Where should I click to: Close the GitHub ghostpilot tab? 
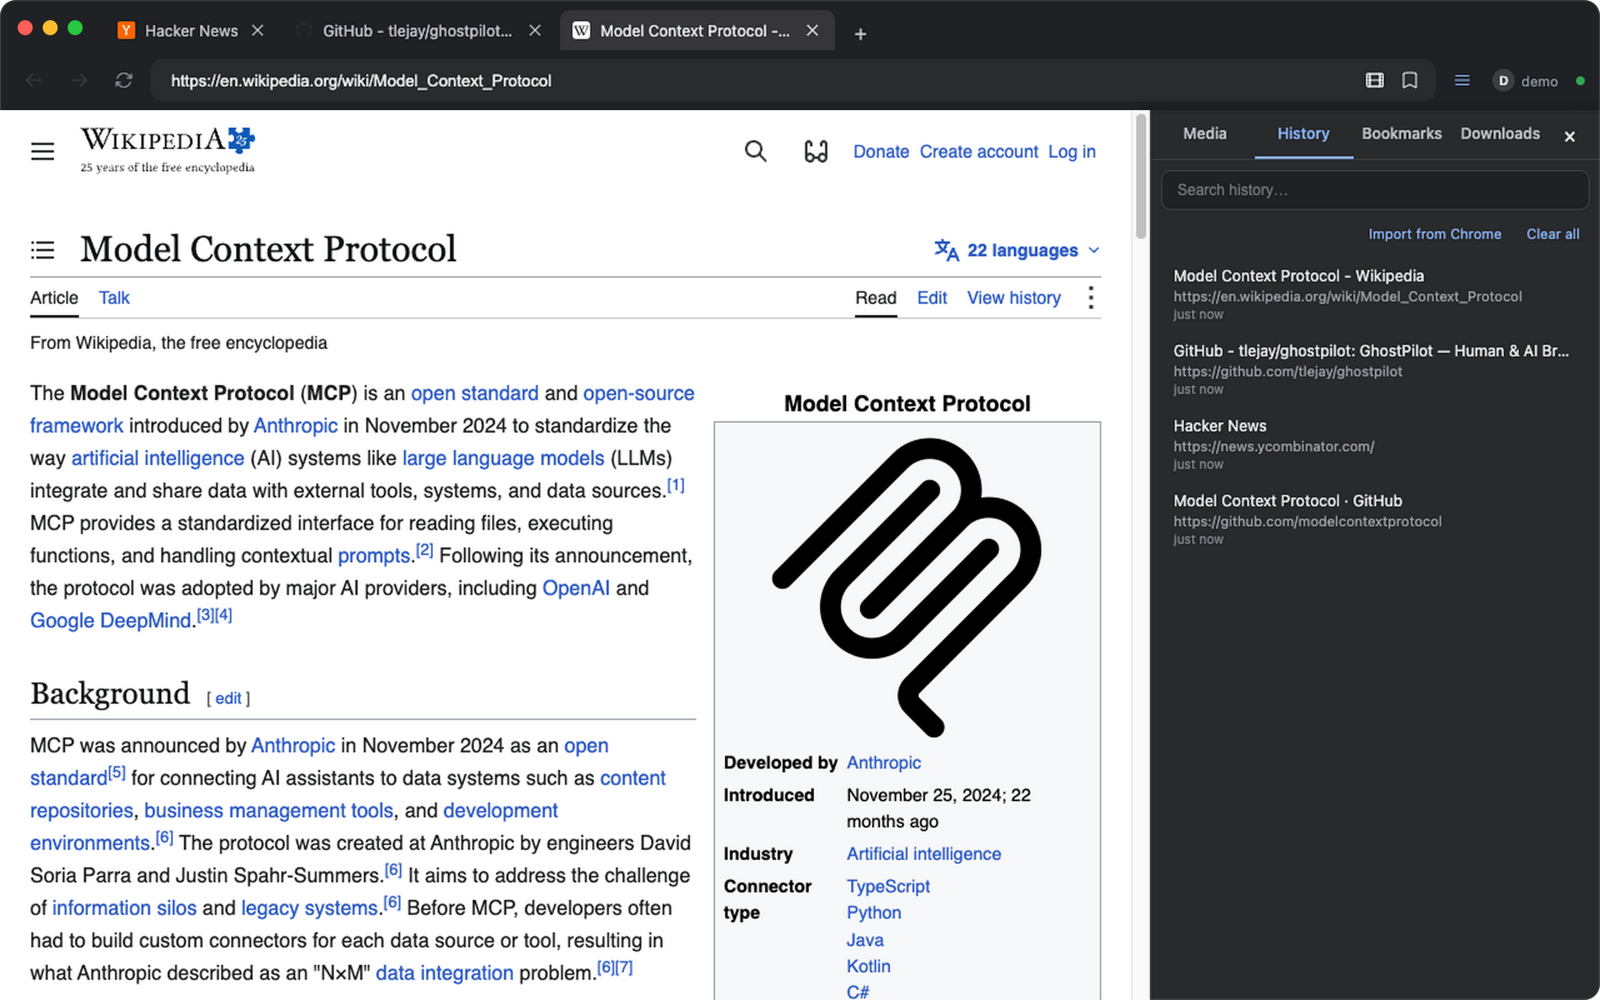(x=535, y=31)
